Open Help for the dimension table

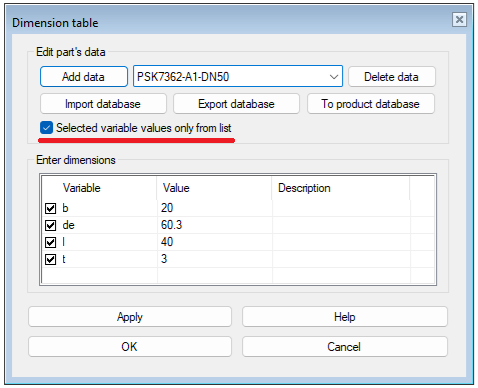click(x=345, y=317)
